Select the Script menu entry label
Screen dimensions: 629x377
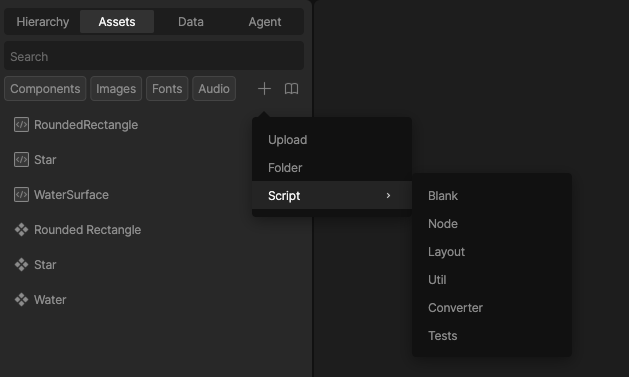[284, 196]
